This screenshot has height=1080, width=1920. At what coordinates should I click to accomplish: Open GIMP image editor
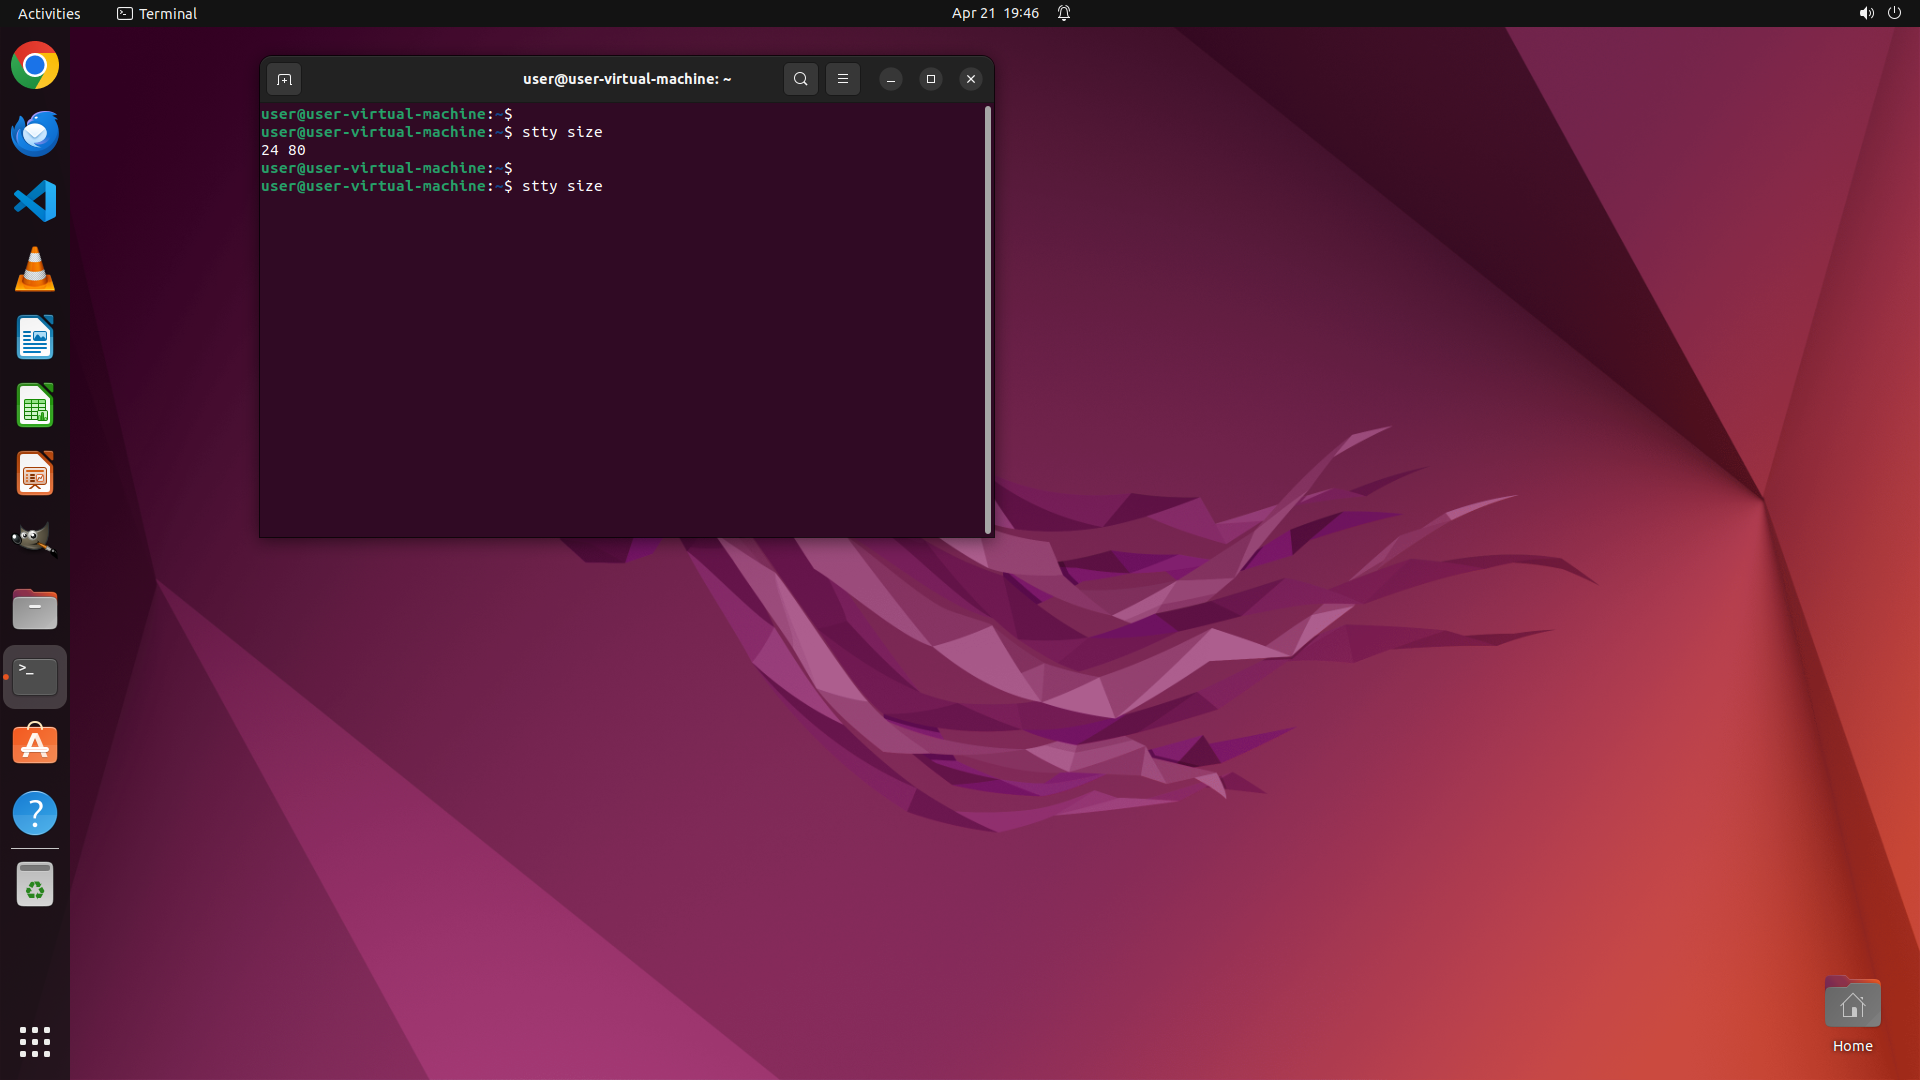pyautogui.click(x=35, y=541)
